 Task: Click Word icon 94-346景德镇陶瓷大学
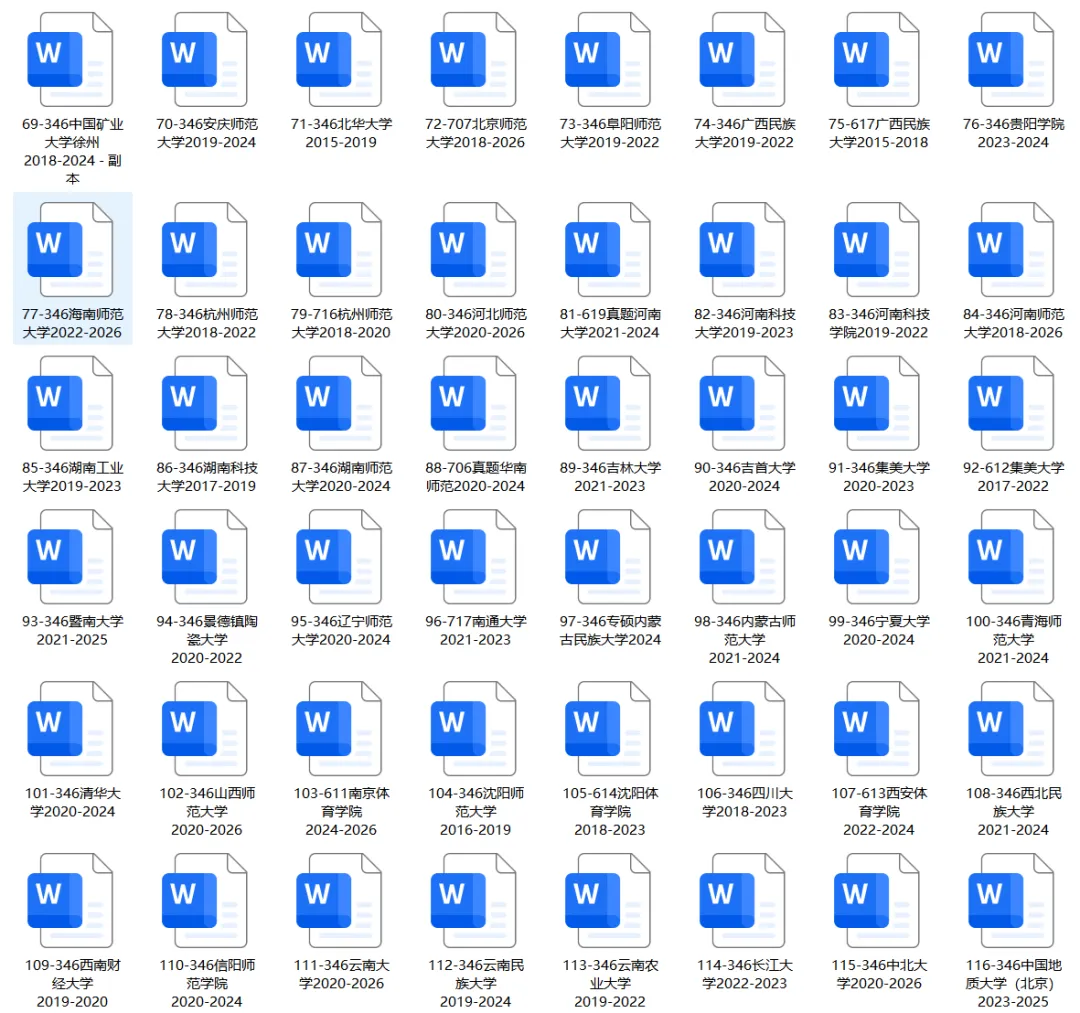pos(205,557)
